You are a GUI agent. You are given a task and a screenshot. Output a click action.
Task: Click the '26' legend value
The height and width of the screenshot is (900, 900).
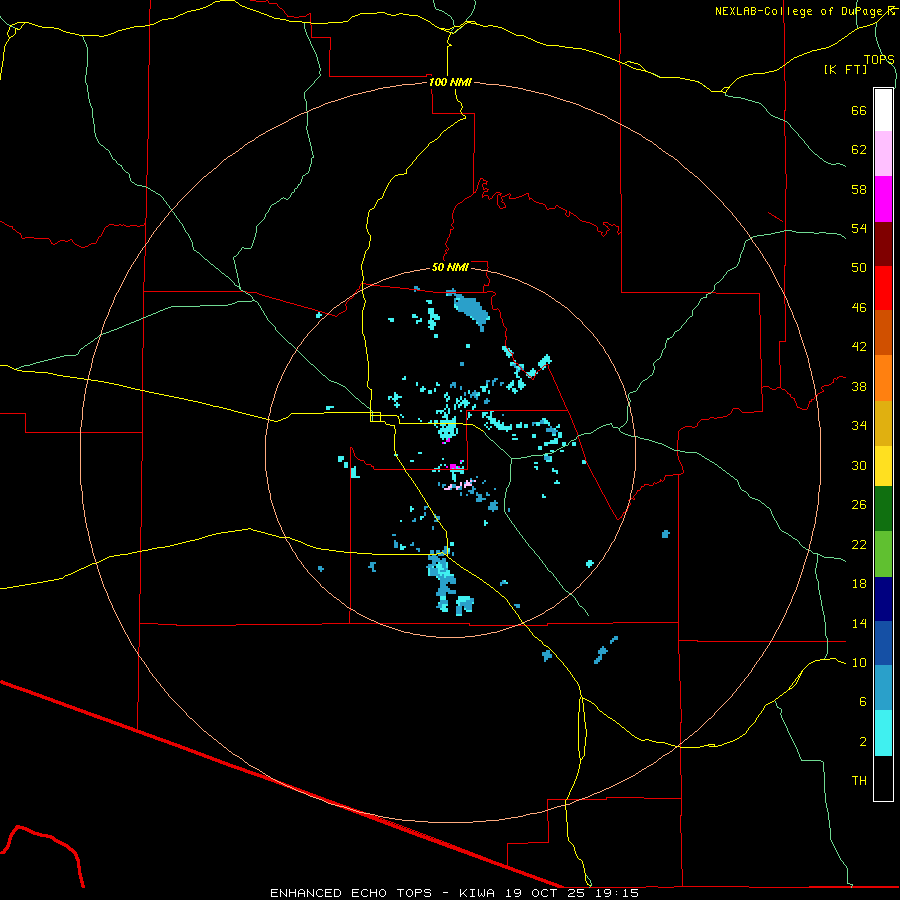(859, 505)
